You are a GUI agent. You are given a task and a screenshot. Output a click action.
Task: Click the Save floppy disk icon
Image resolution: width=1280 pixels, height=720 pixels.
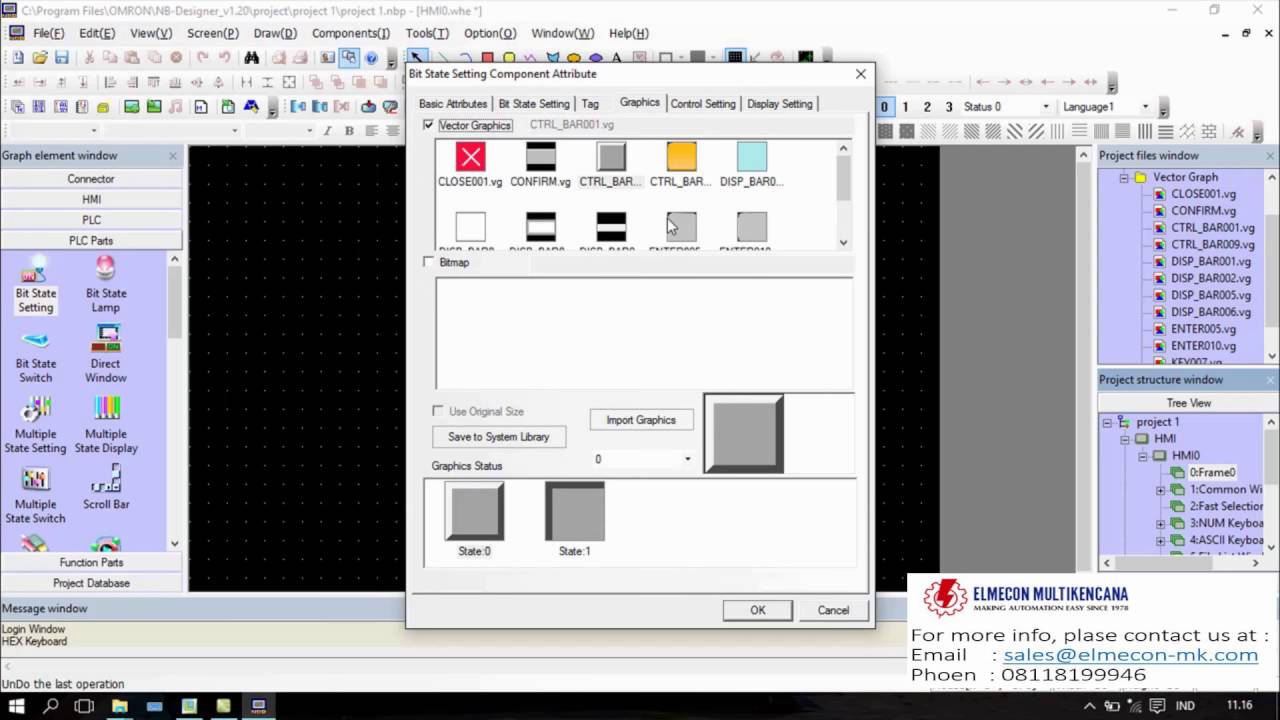[x=62, y=58]
